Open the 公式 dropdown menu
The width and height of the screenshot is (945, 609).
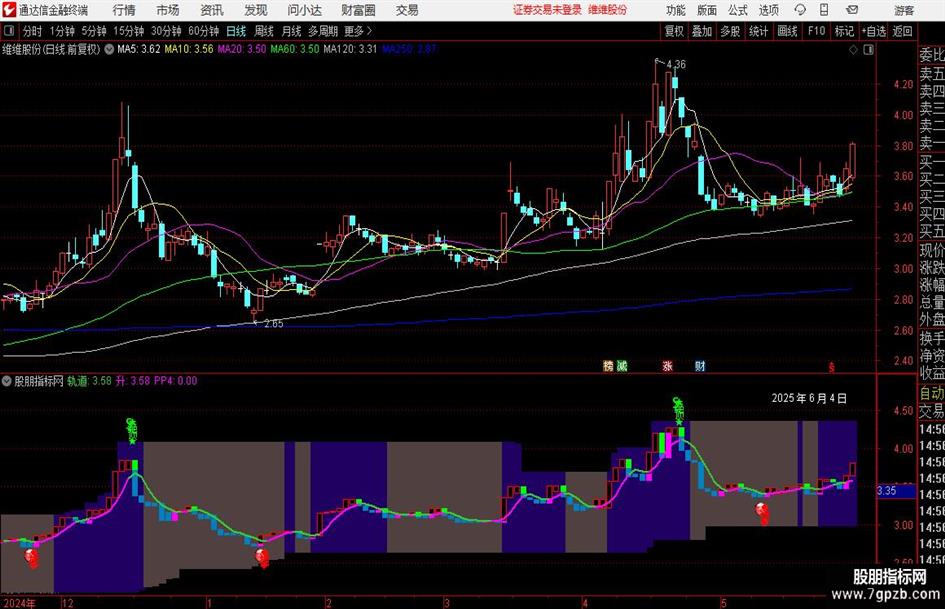(x=738, y=10)
